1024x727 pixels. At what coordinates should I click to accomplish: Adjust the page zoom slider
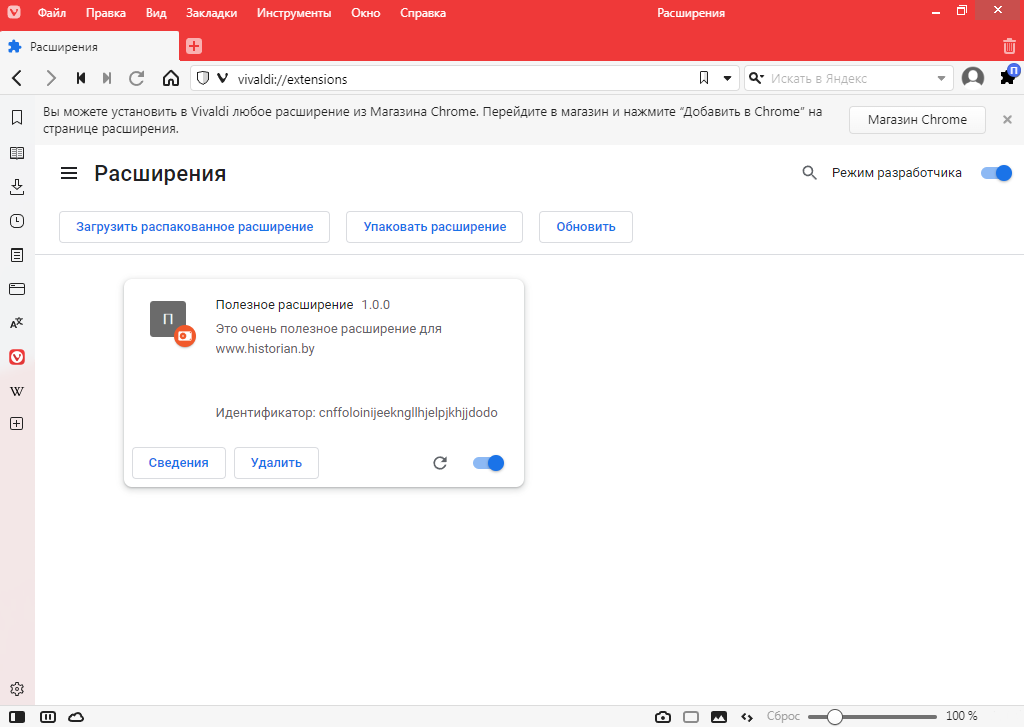pos(835,717)
